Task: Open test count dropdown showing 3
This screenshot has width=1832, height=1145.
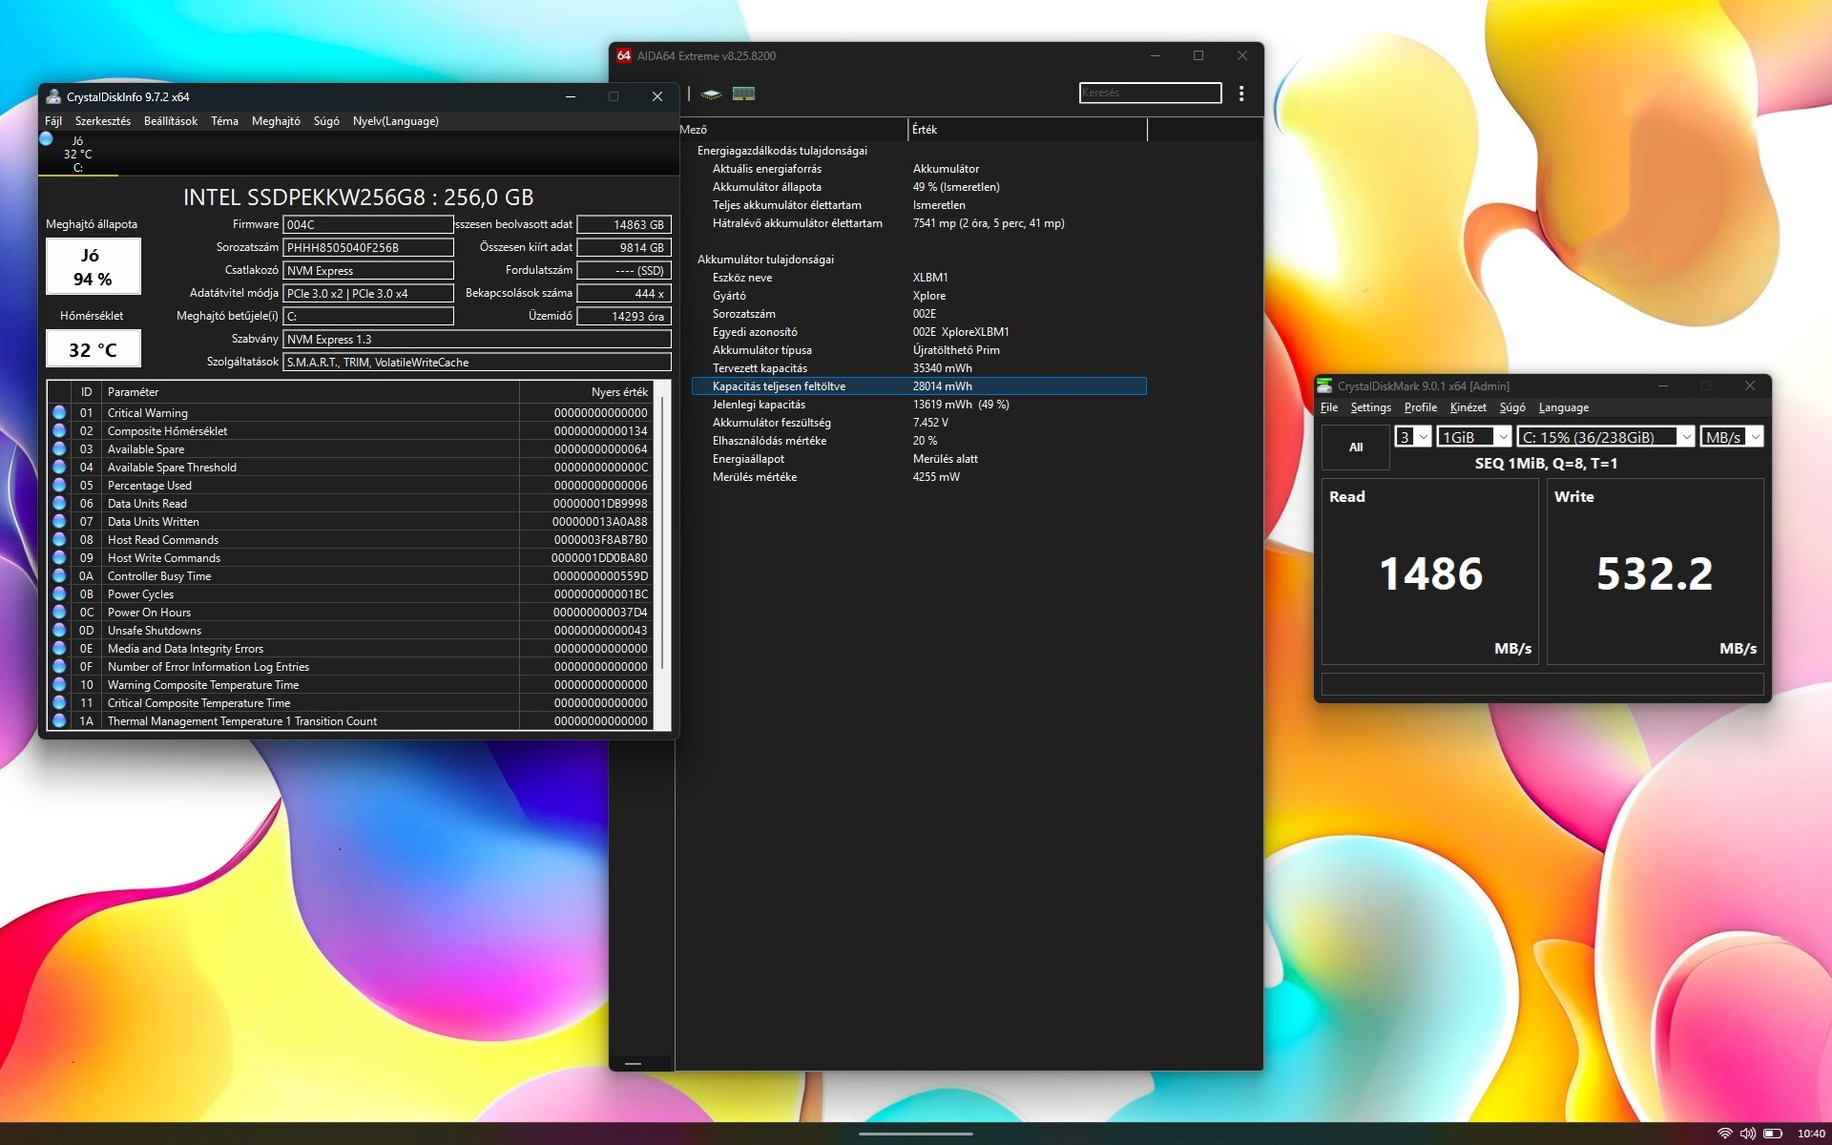Action: coord(1412,437)
